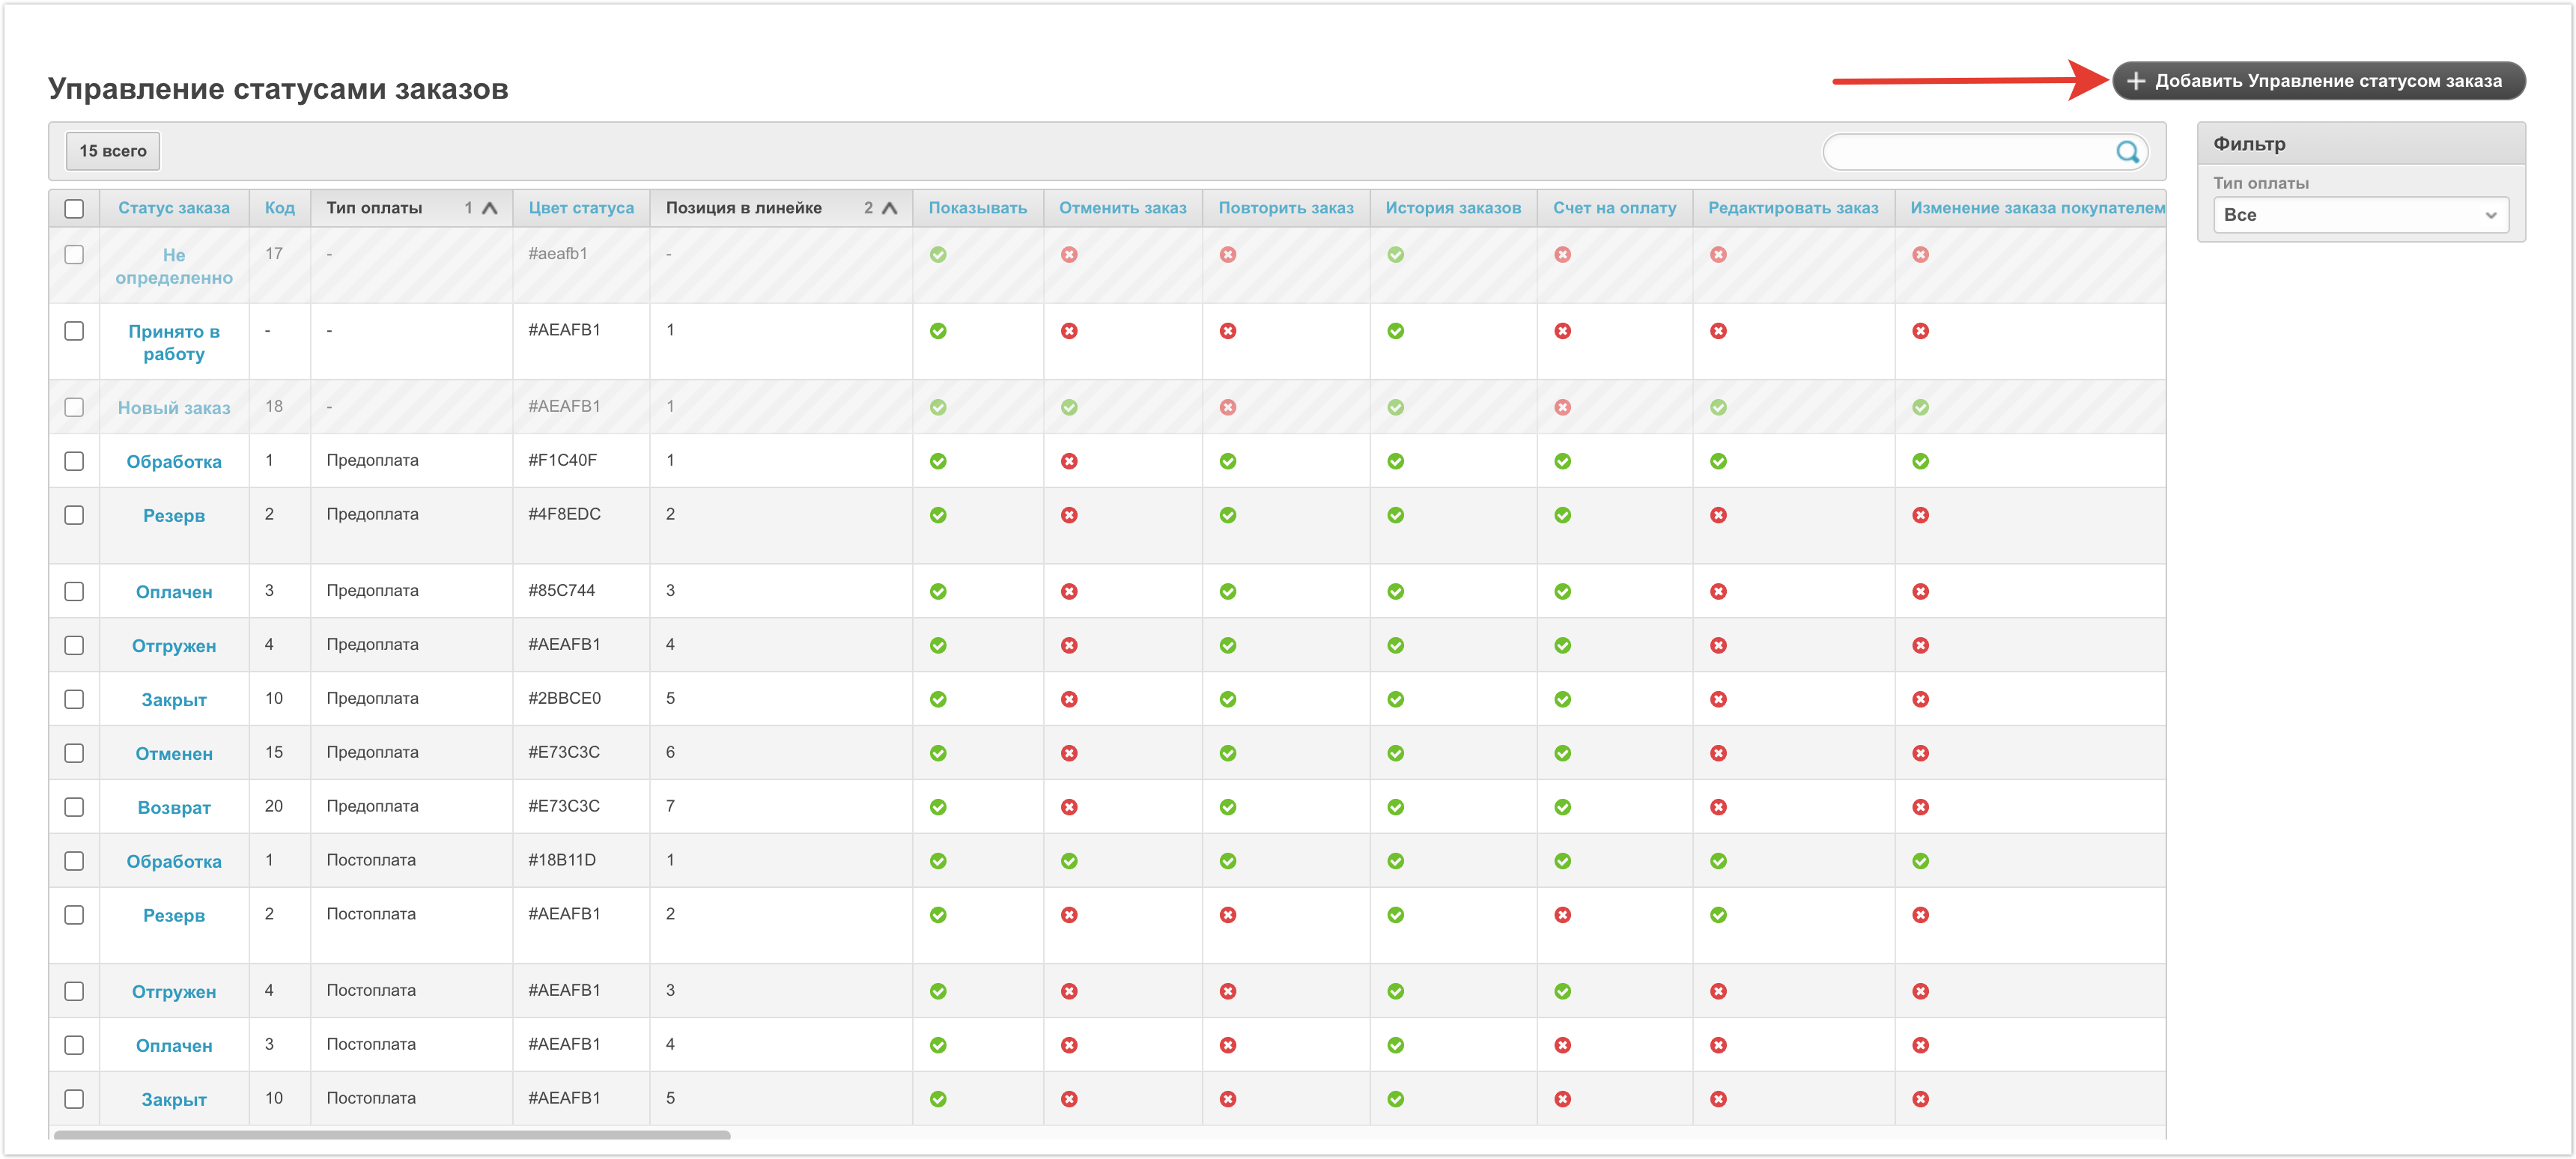Check the box for Принято в работу row
Screen dimensions: 2576x1159
[x=74, y=331]
